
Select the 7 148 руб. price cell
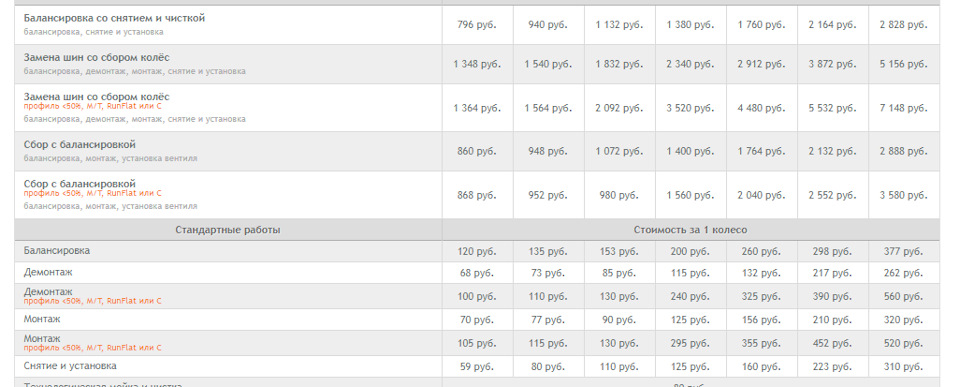[x=904, y=108]
